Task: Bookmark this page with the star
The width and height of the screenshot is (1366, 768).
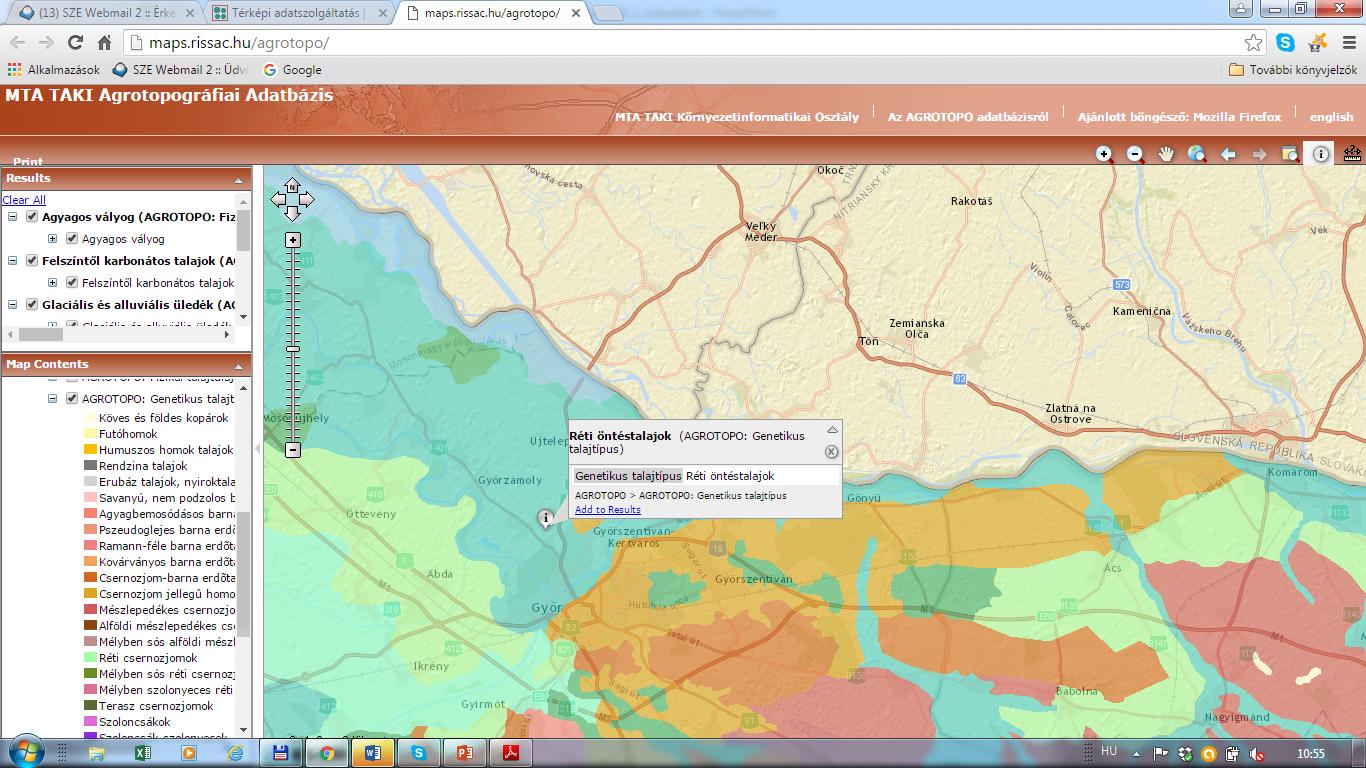Action: [1253, 43]
